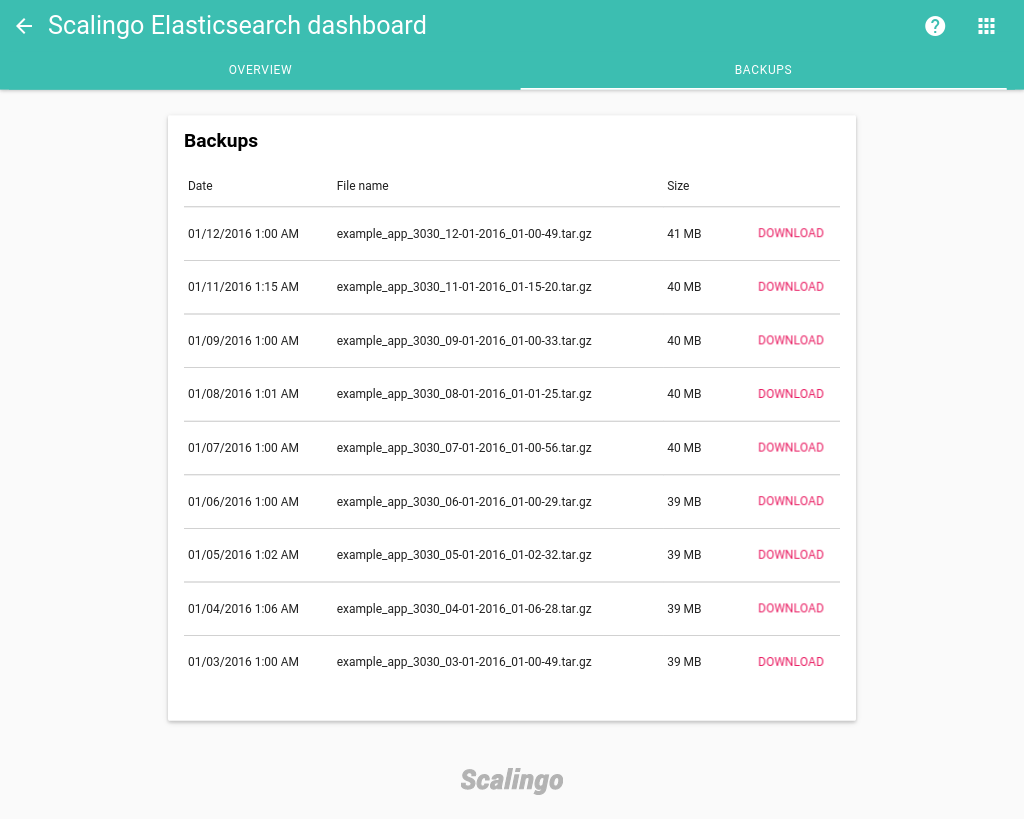Select file name example_app_3030_05-01-2016_01-02-32.tar.gz
Screen dimensions: 1024x819
pyautogui.click(x=464, y=555)
